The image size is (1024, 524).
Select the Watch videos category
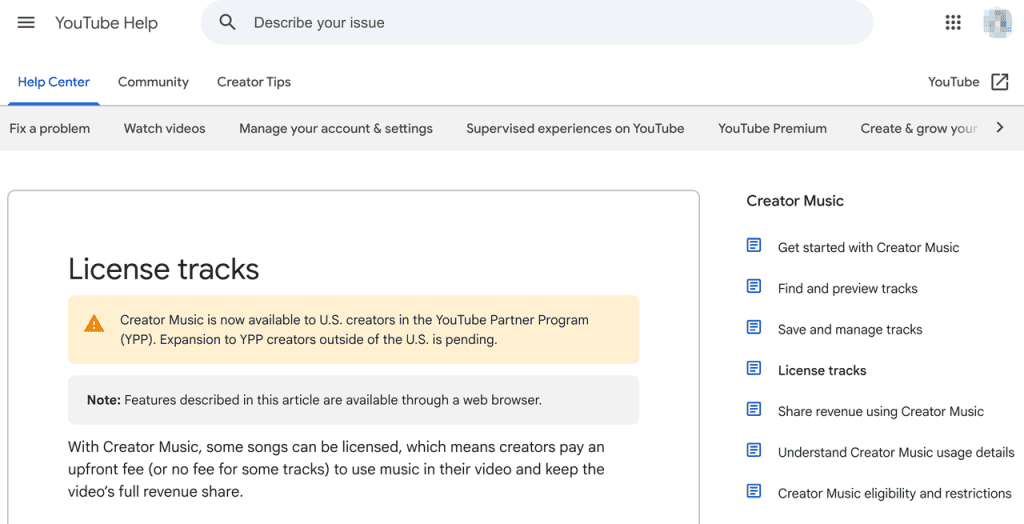165,128
